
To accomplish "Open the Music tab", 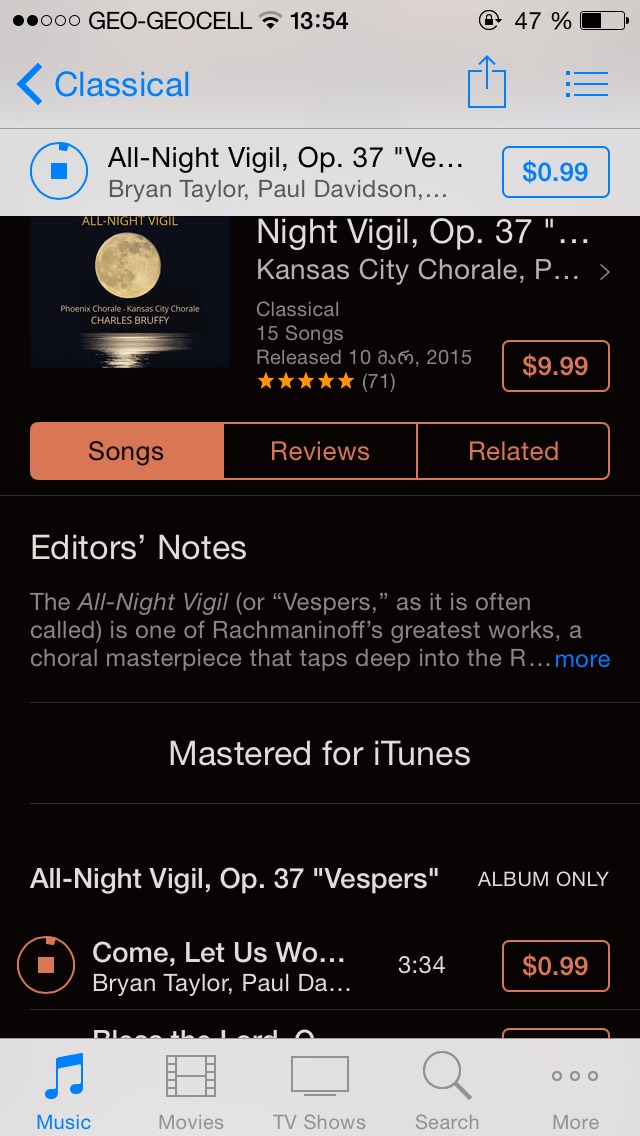I will click(64, 1089).
